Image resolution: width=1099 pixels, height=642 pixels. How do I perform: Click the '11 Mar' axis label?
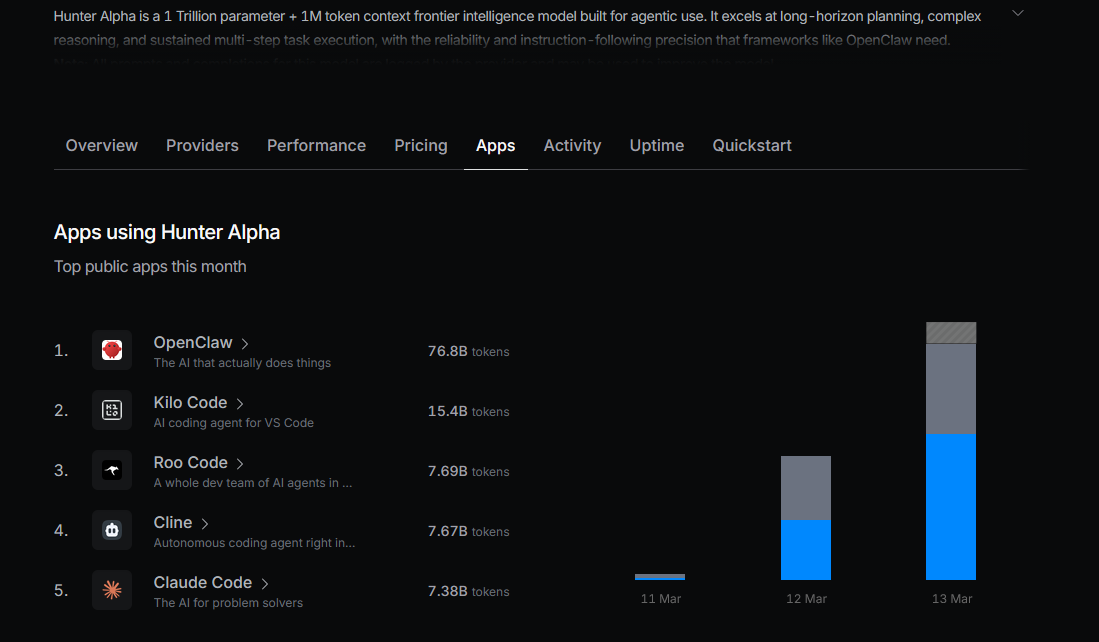click(x=660, y=599)
